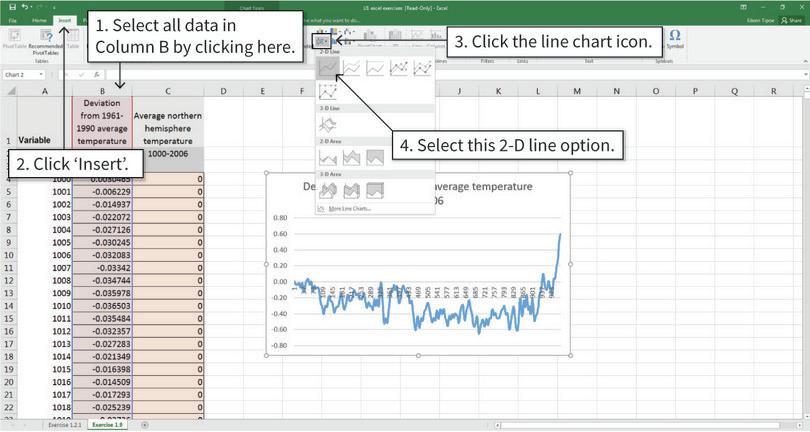This screenshot has height=432, width=810.
Task: Switch to Exercise 1.3 sheet tab
Action: (107, 425)
